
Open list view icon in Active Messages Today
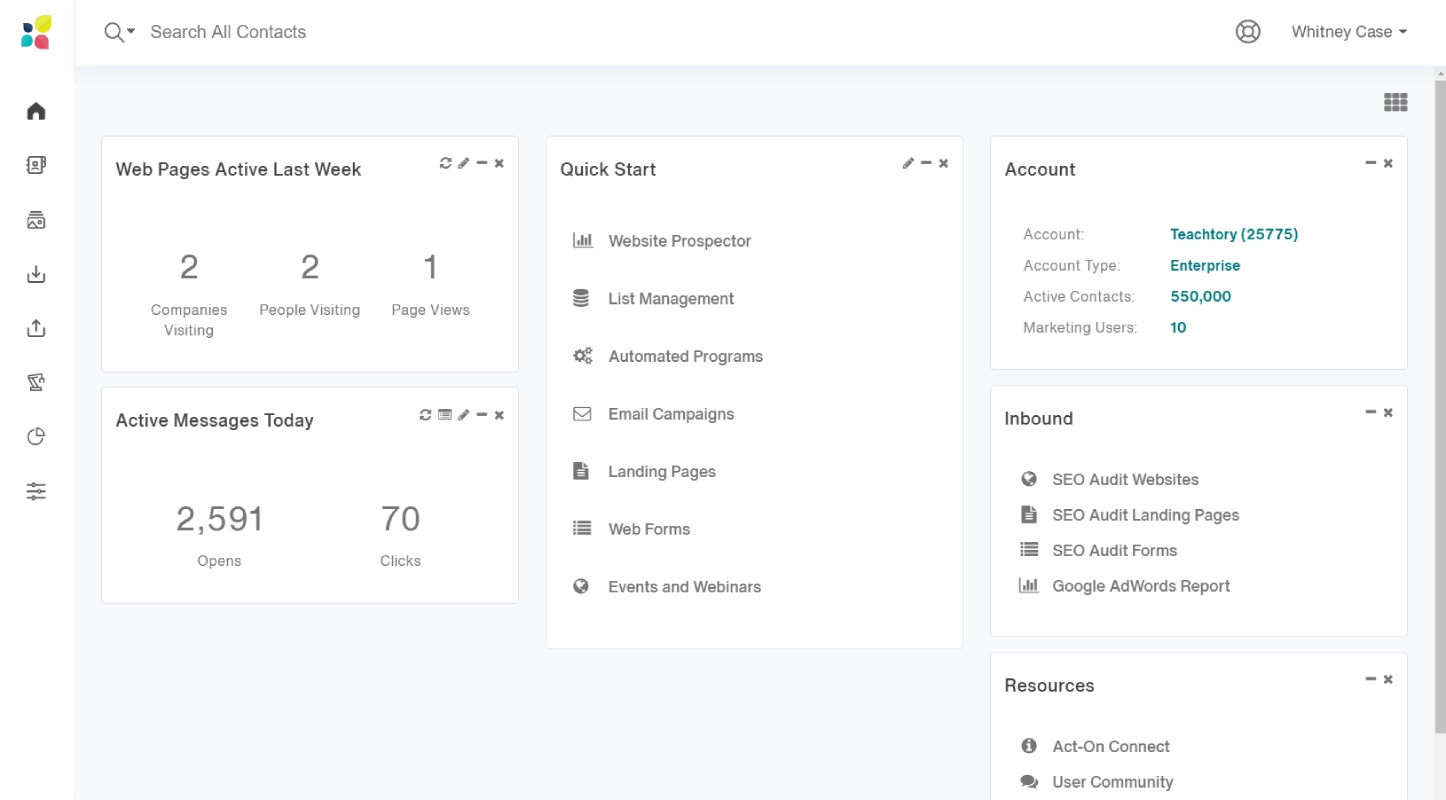tap(445, 415)
